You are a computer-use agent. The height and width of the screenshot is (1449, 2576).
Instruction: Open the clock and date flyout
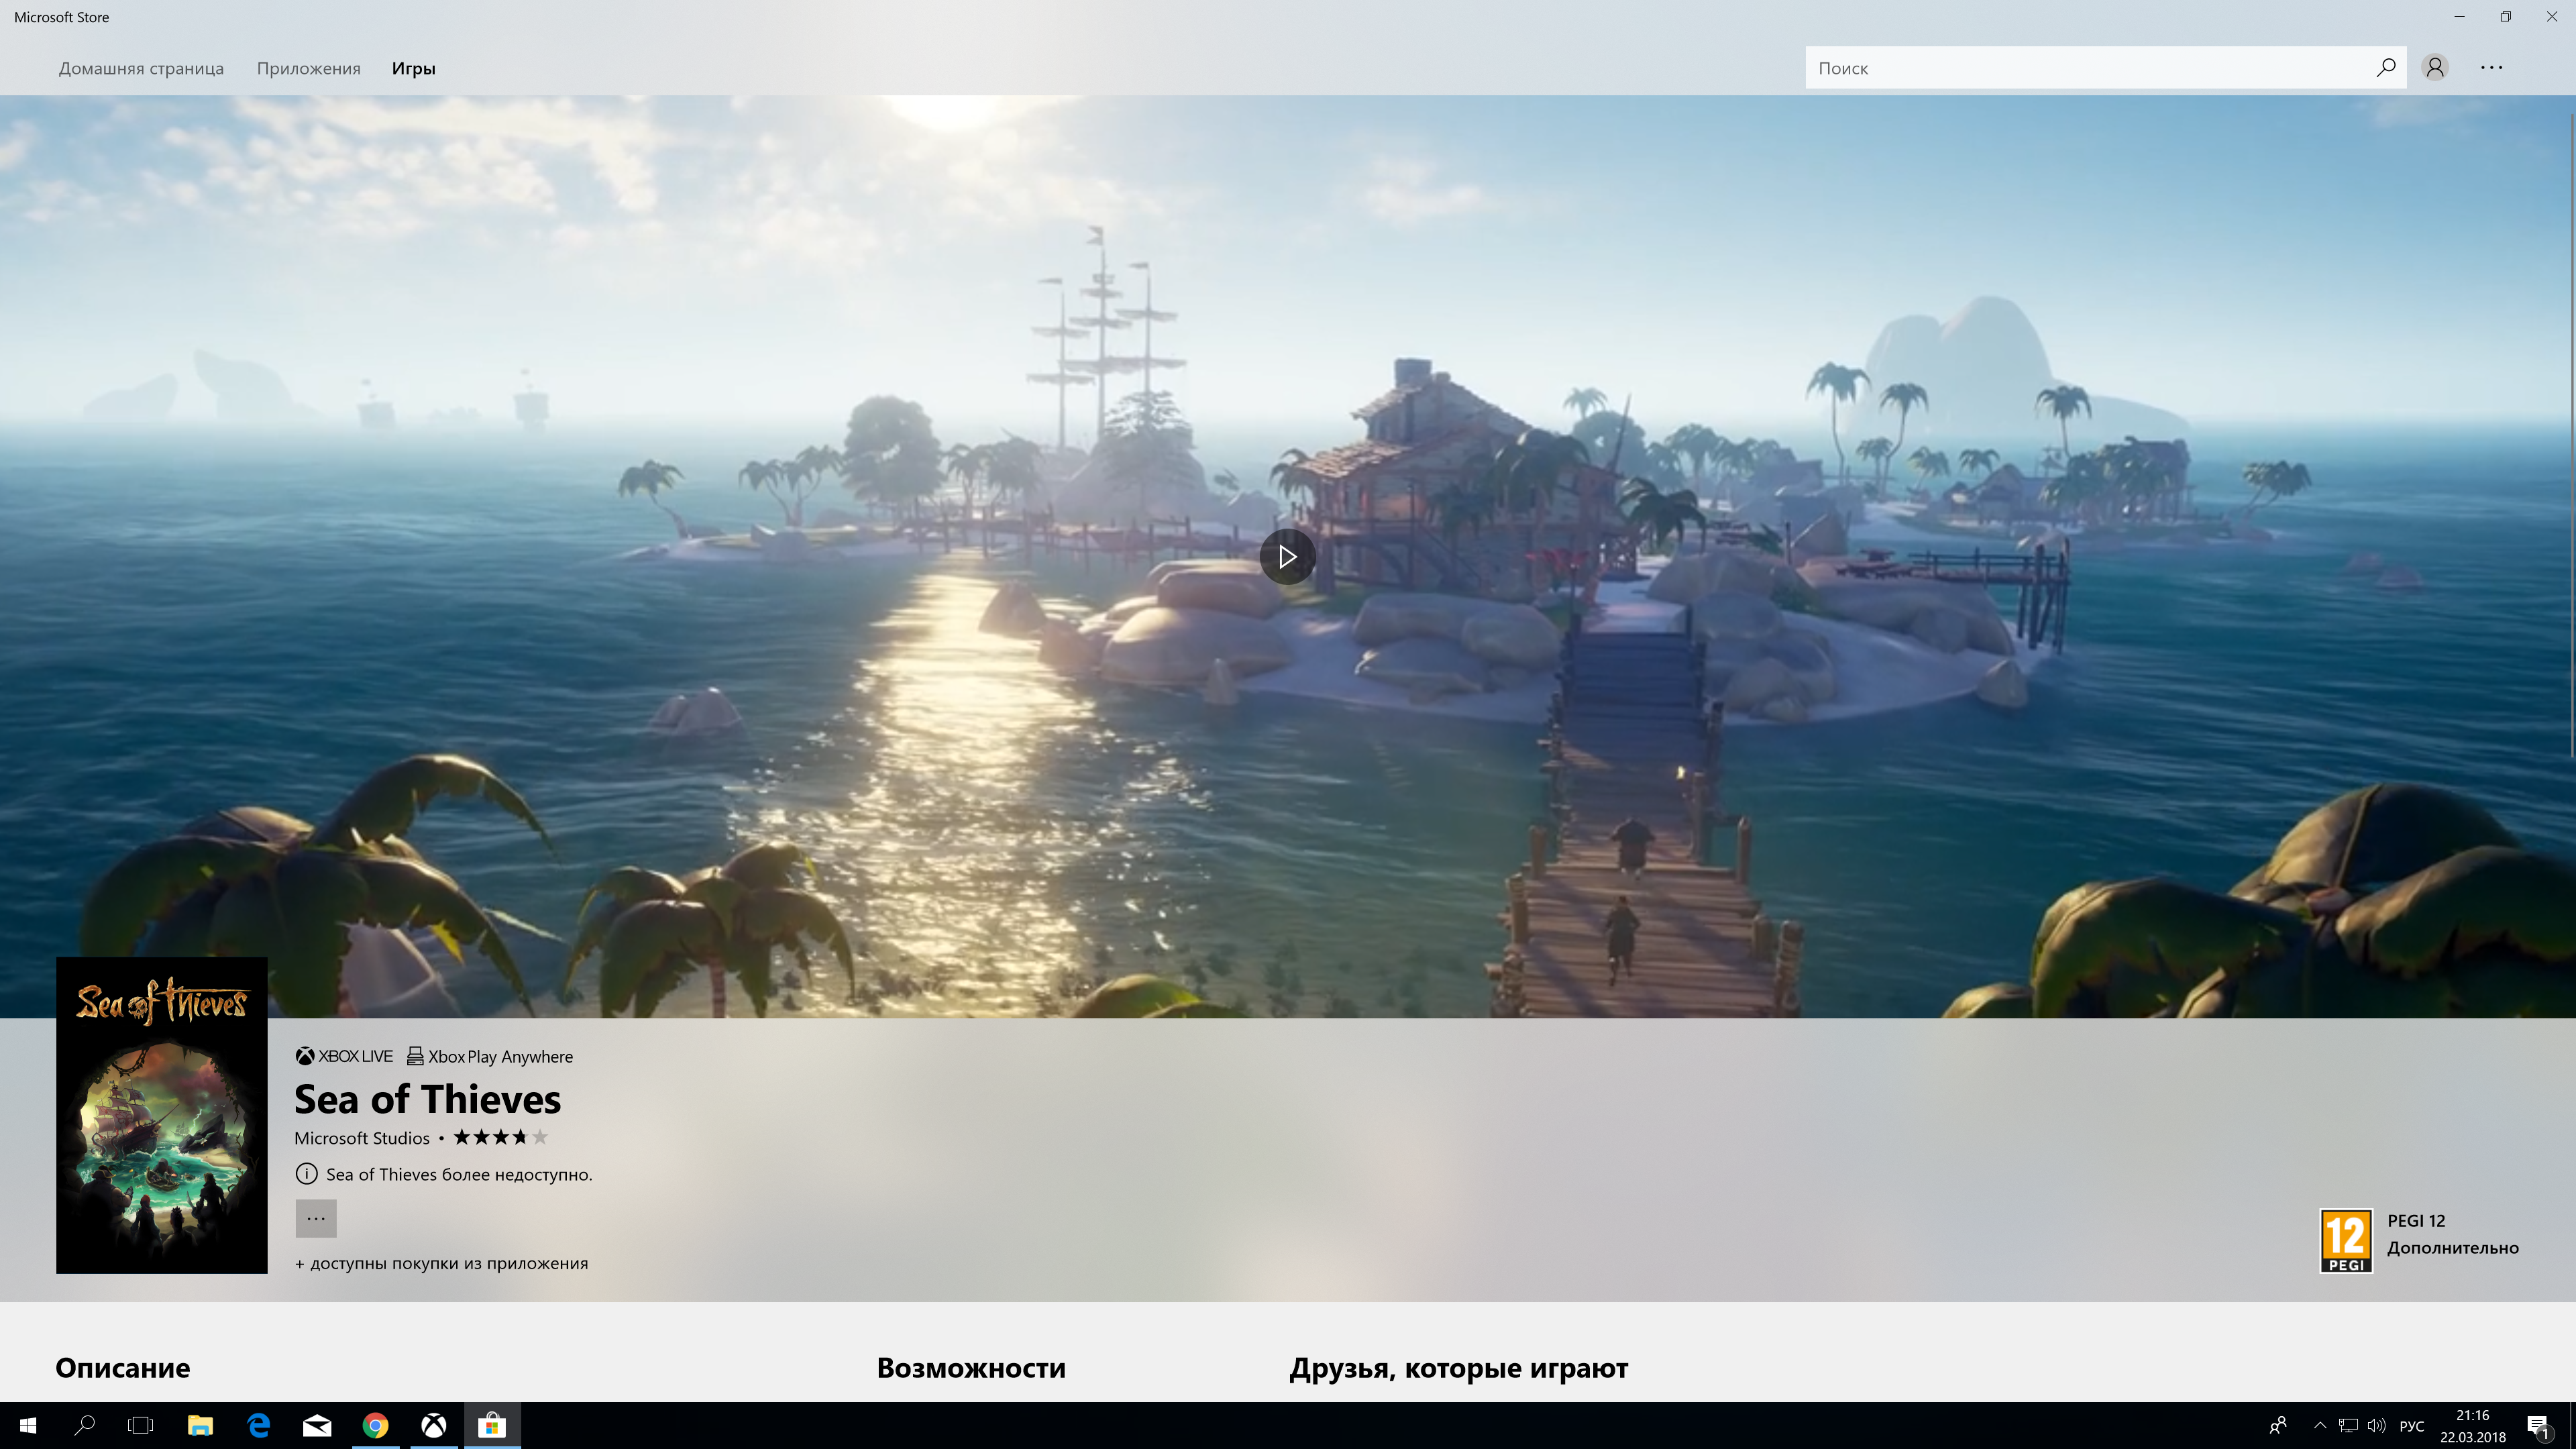[x=2473, y=1426]
